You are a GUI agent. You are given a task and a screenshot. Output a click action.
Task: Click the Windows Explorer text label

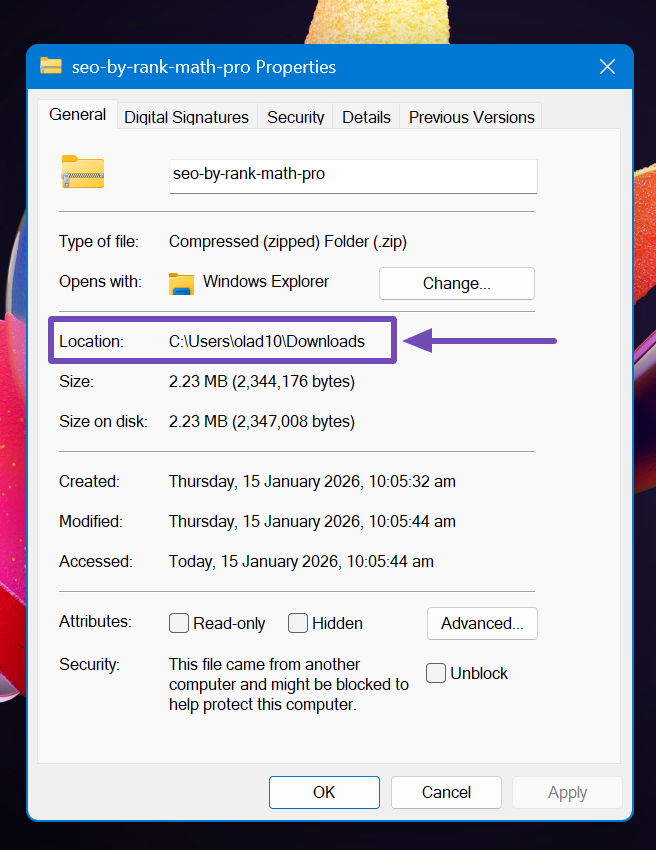point(266,281)
